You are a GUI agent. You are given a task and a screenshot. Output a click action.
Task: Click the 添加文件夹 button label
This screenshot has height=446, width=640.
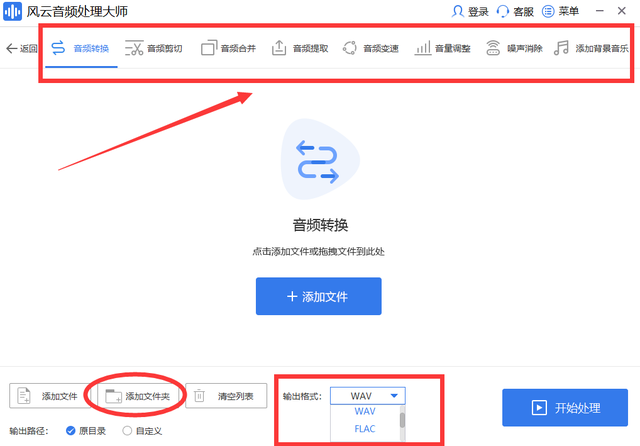coord(147,396)
